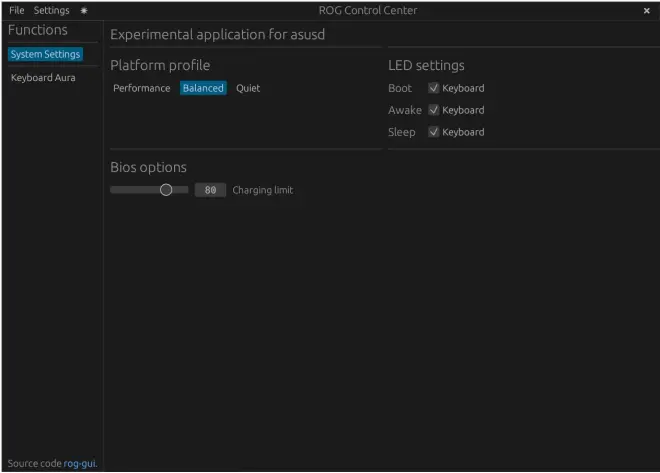The width and height of the screenshot is (660, 473).
Task: Toggle the sun theme icon
Action: tap(84, 11)
